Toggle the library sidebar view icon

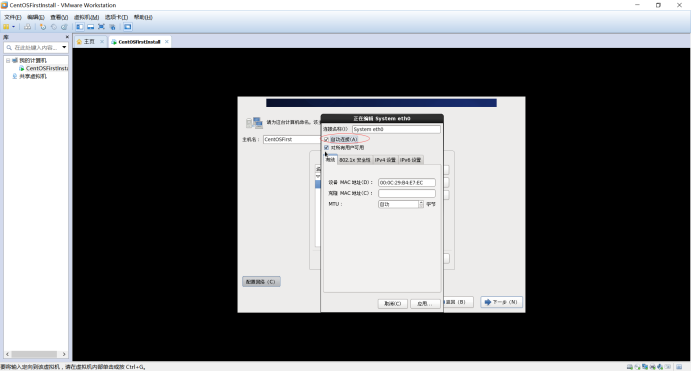coord(79,27)
